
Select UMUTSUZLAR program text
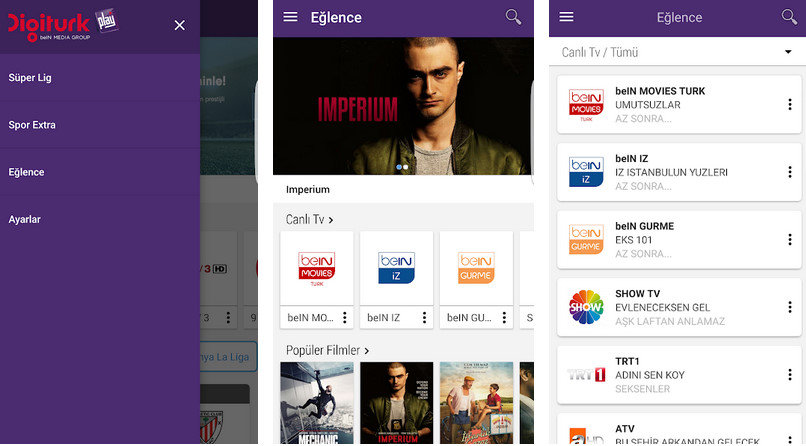point(648,105)
